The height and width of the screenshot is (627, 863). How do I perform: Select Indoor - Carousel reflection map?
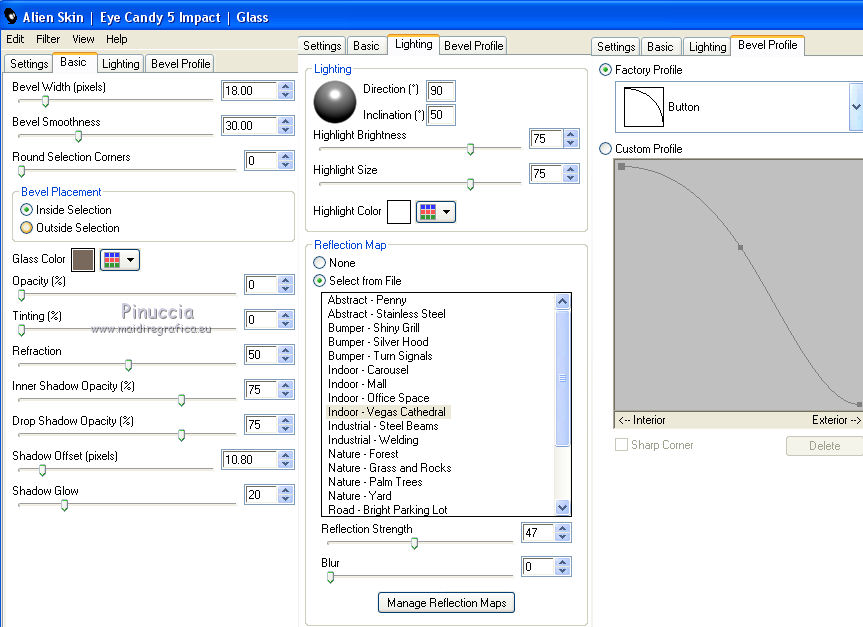click(368, 370)
